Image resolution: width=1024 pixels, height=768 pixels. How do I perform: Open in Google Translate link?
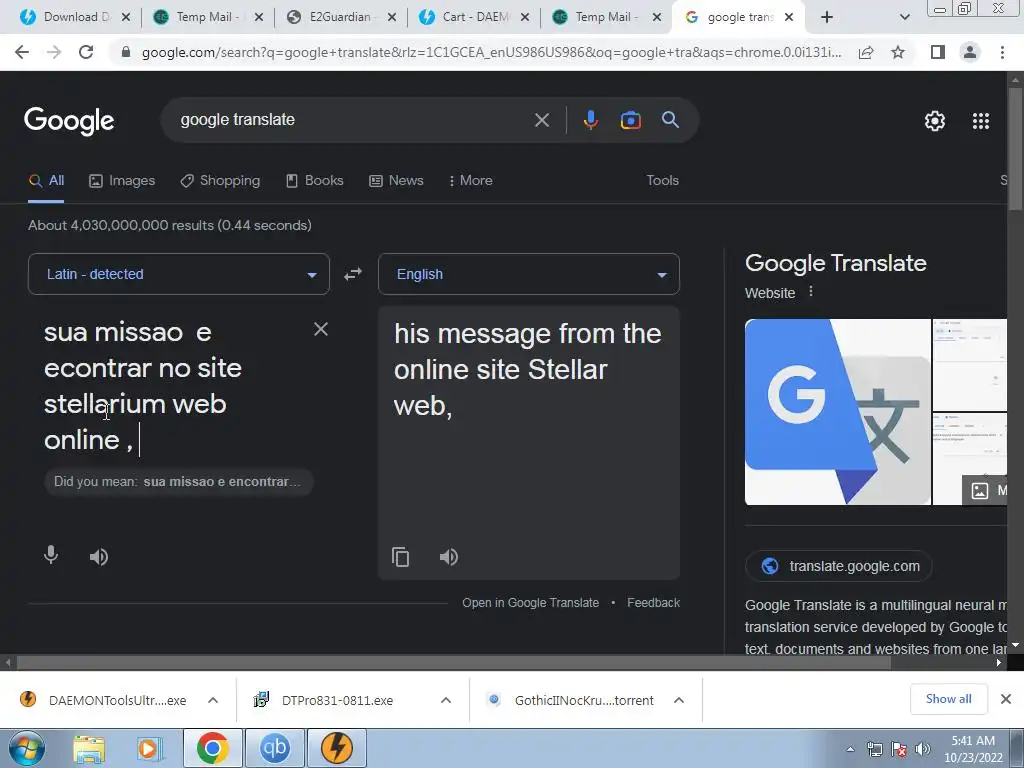pos(530,603)
